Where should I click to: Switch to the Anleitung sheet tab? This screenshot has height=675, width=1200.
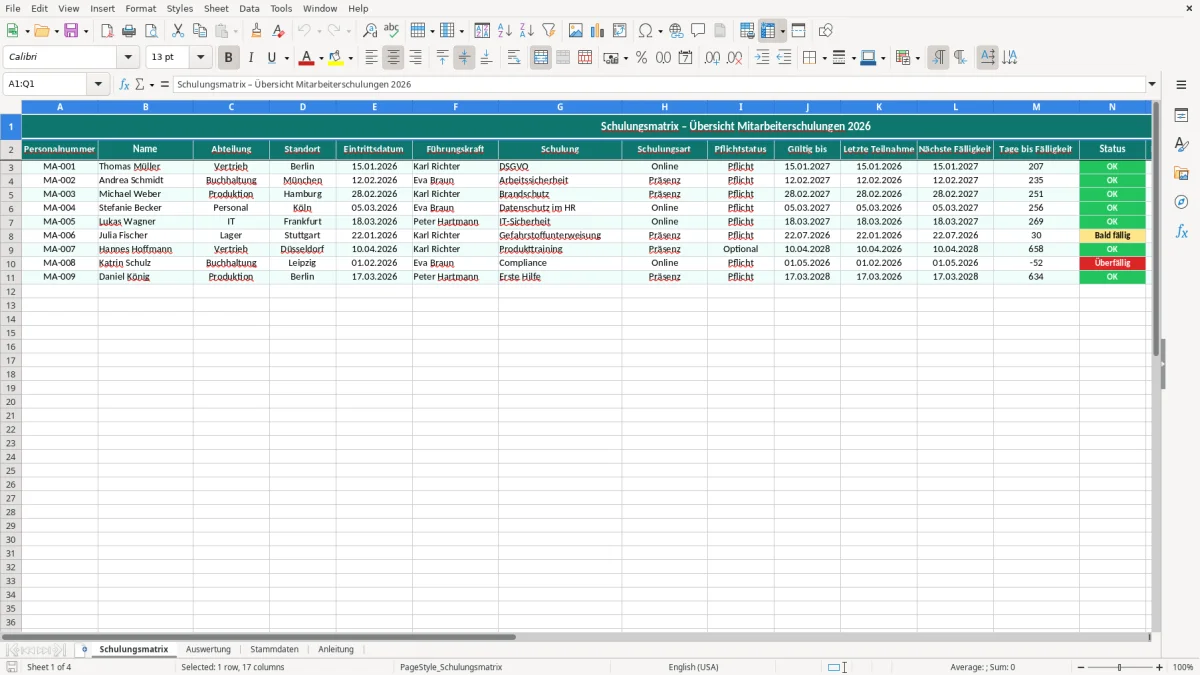(336, 649)
